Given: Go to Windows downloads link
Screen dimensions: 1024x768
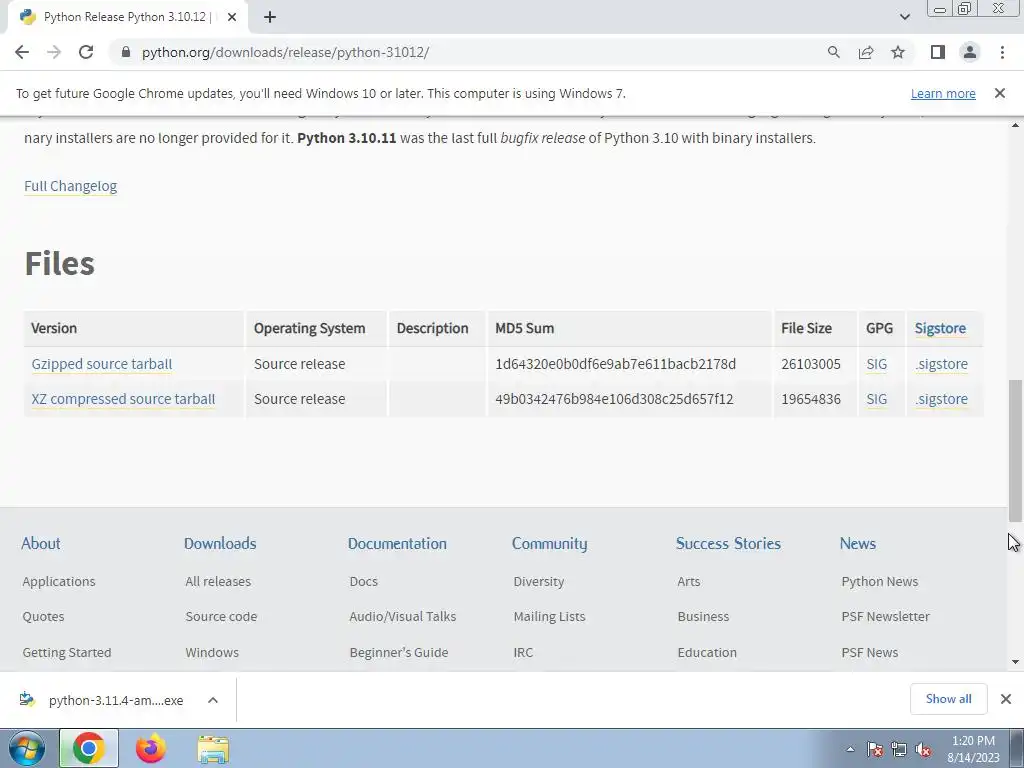Looking at the screenshot, I should [212, 652].
